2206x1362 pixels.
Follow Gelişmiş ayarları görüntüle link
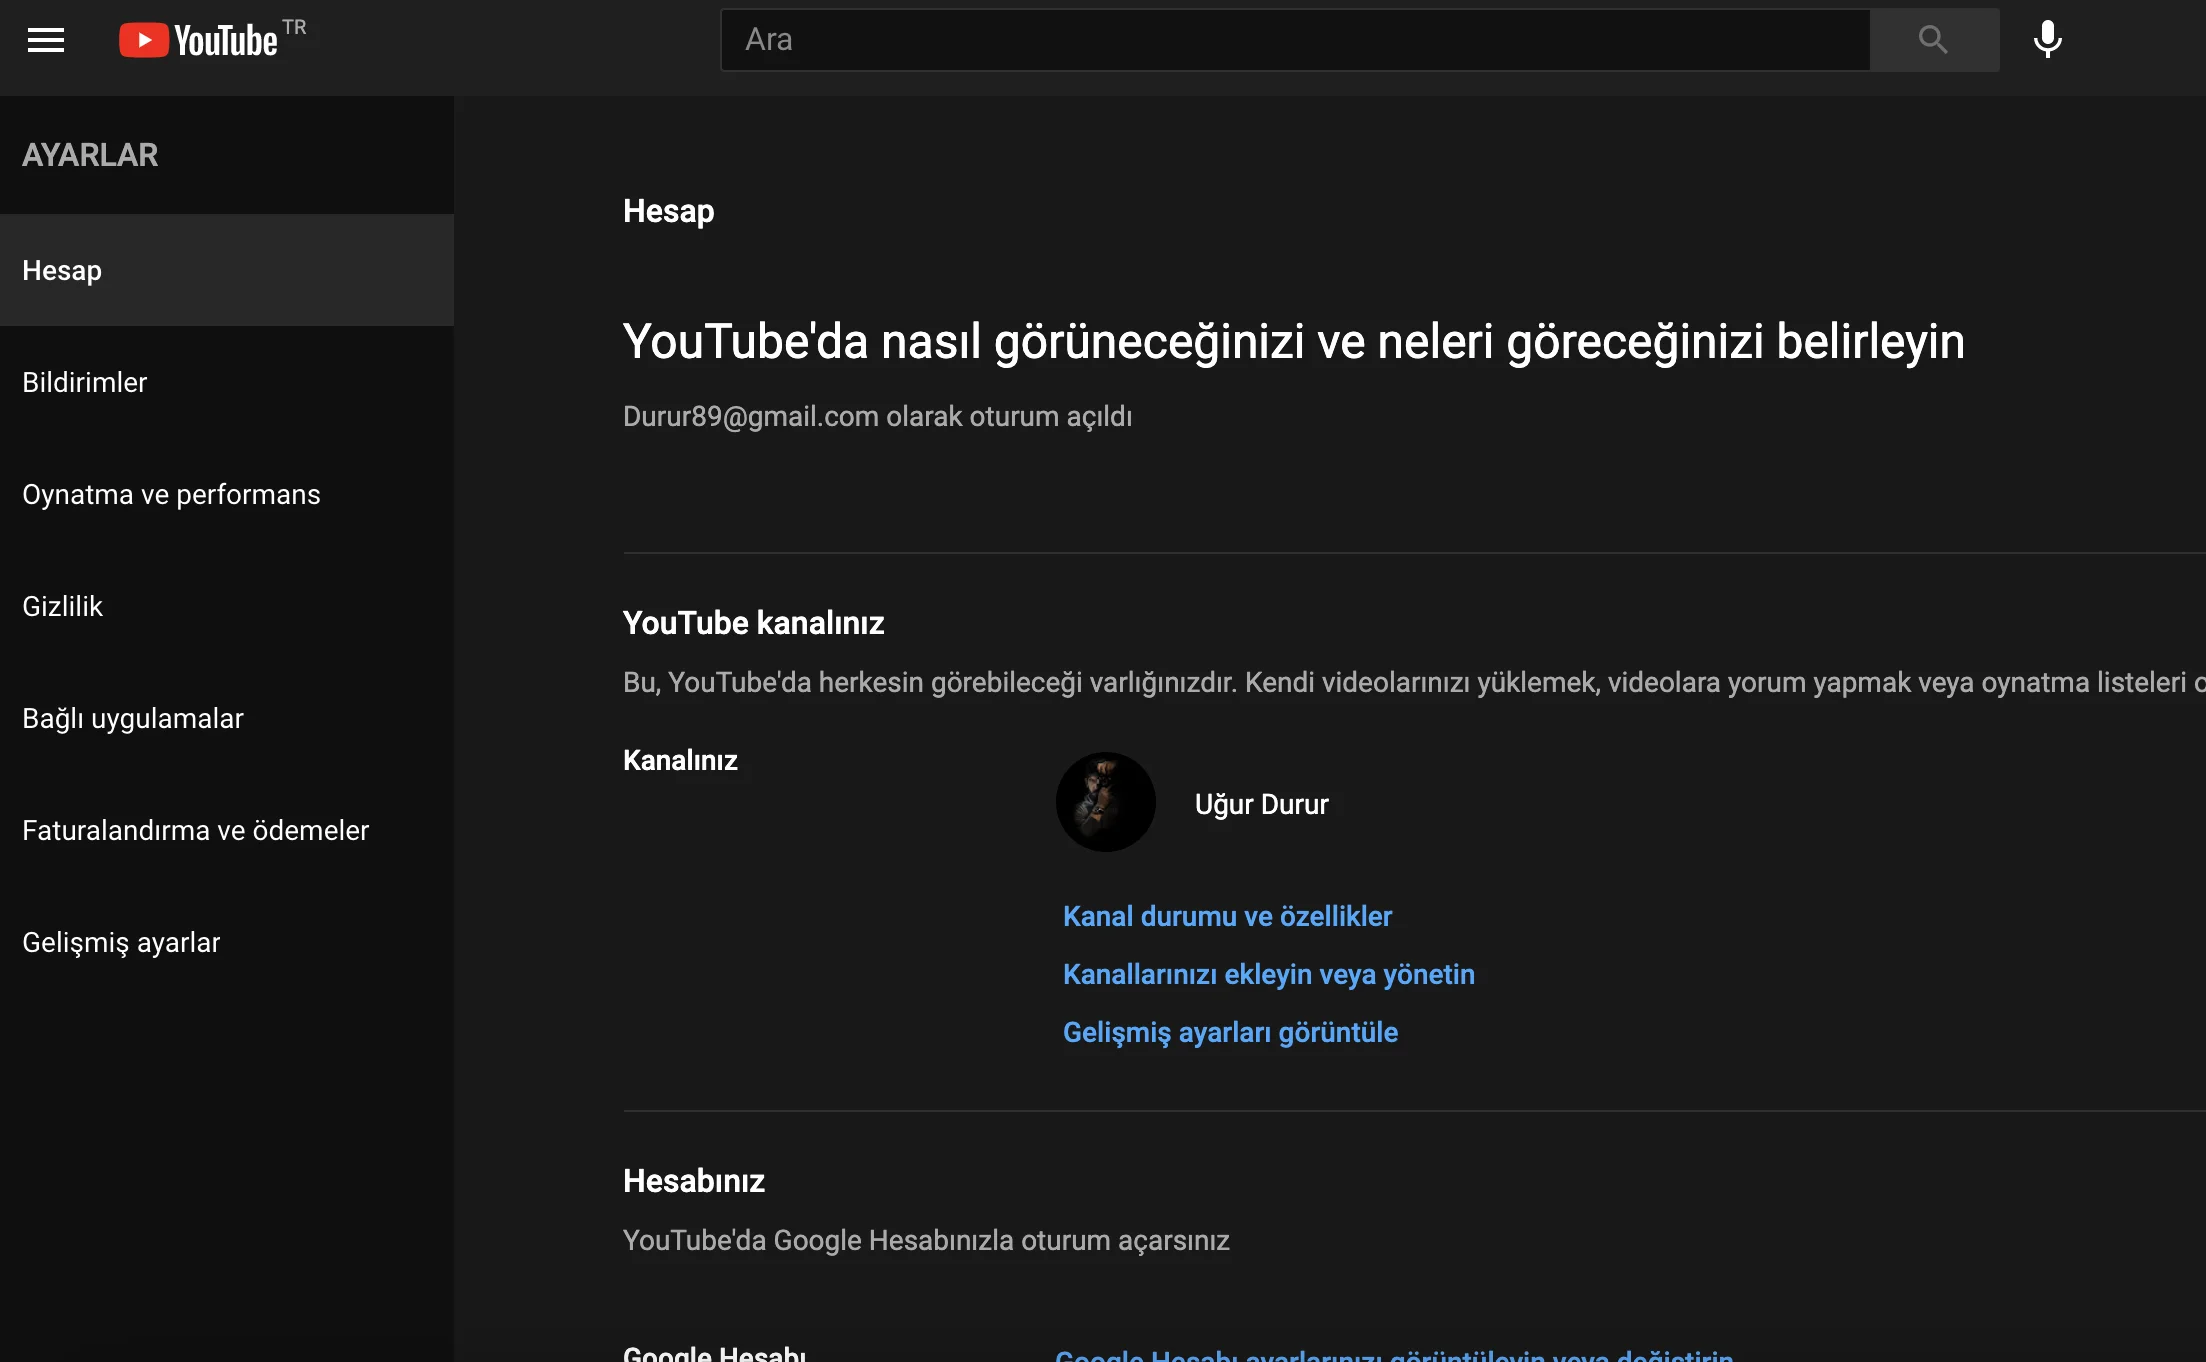coord(1230,1032)
